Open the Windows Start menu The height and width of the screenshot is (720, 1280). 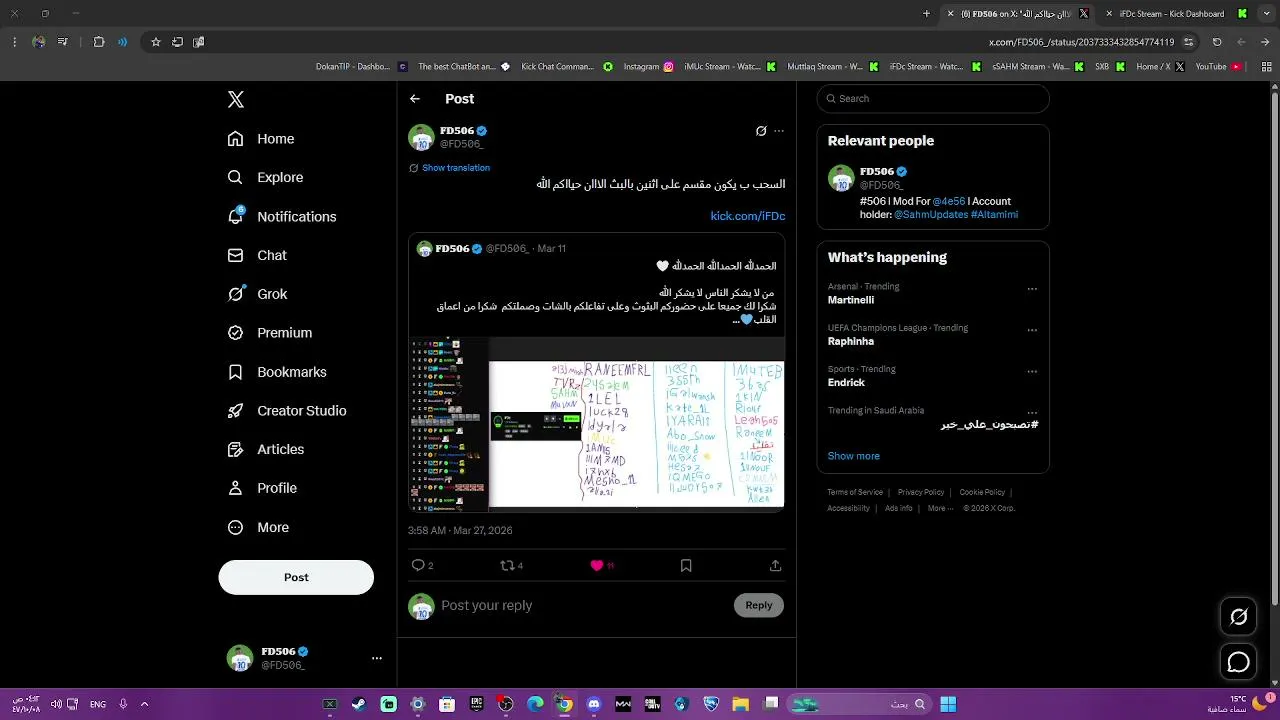948,704
